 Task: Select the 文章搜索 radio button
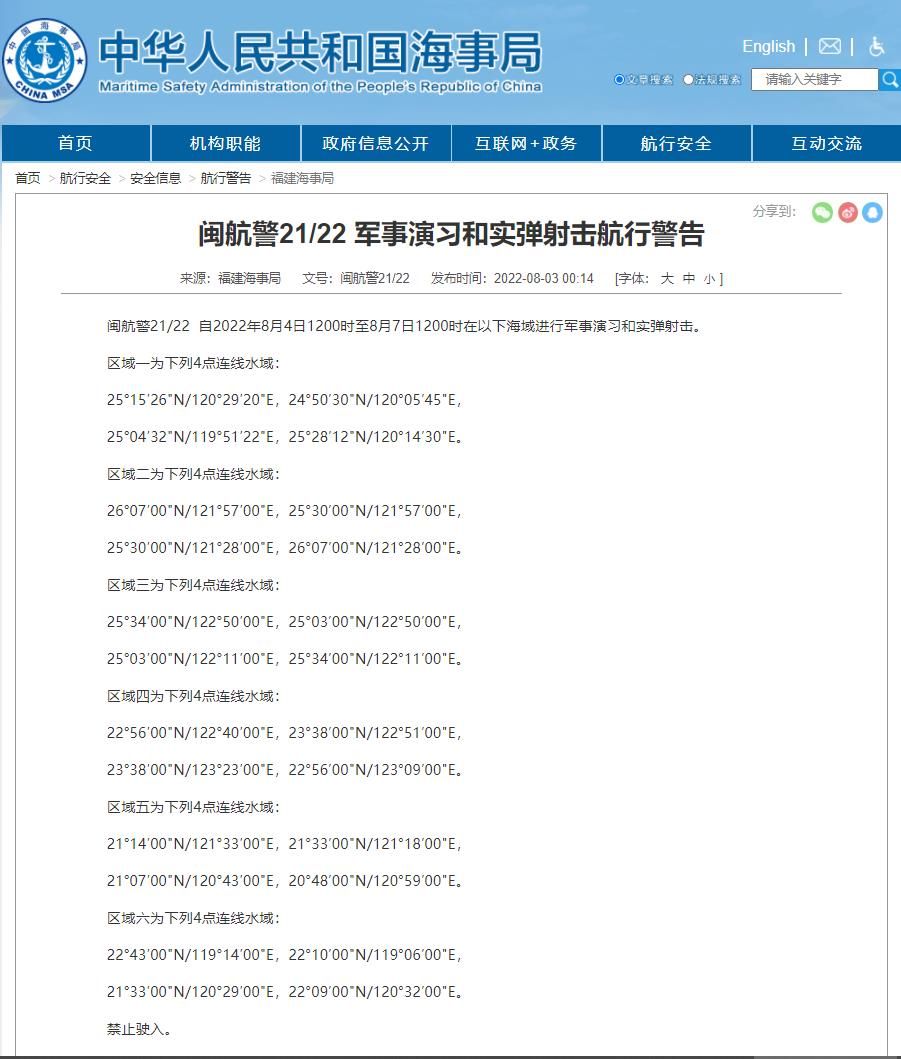click(620, 79)
